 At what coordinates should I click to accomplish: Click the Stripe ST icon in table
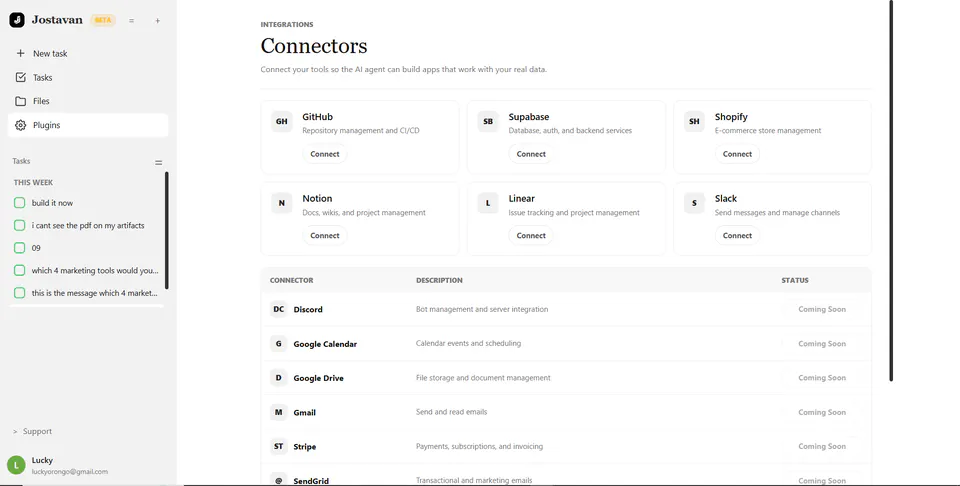(279, 446)
